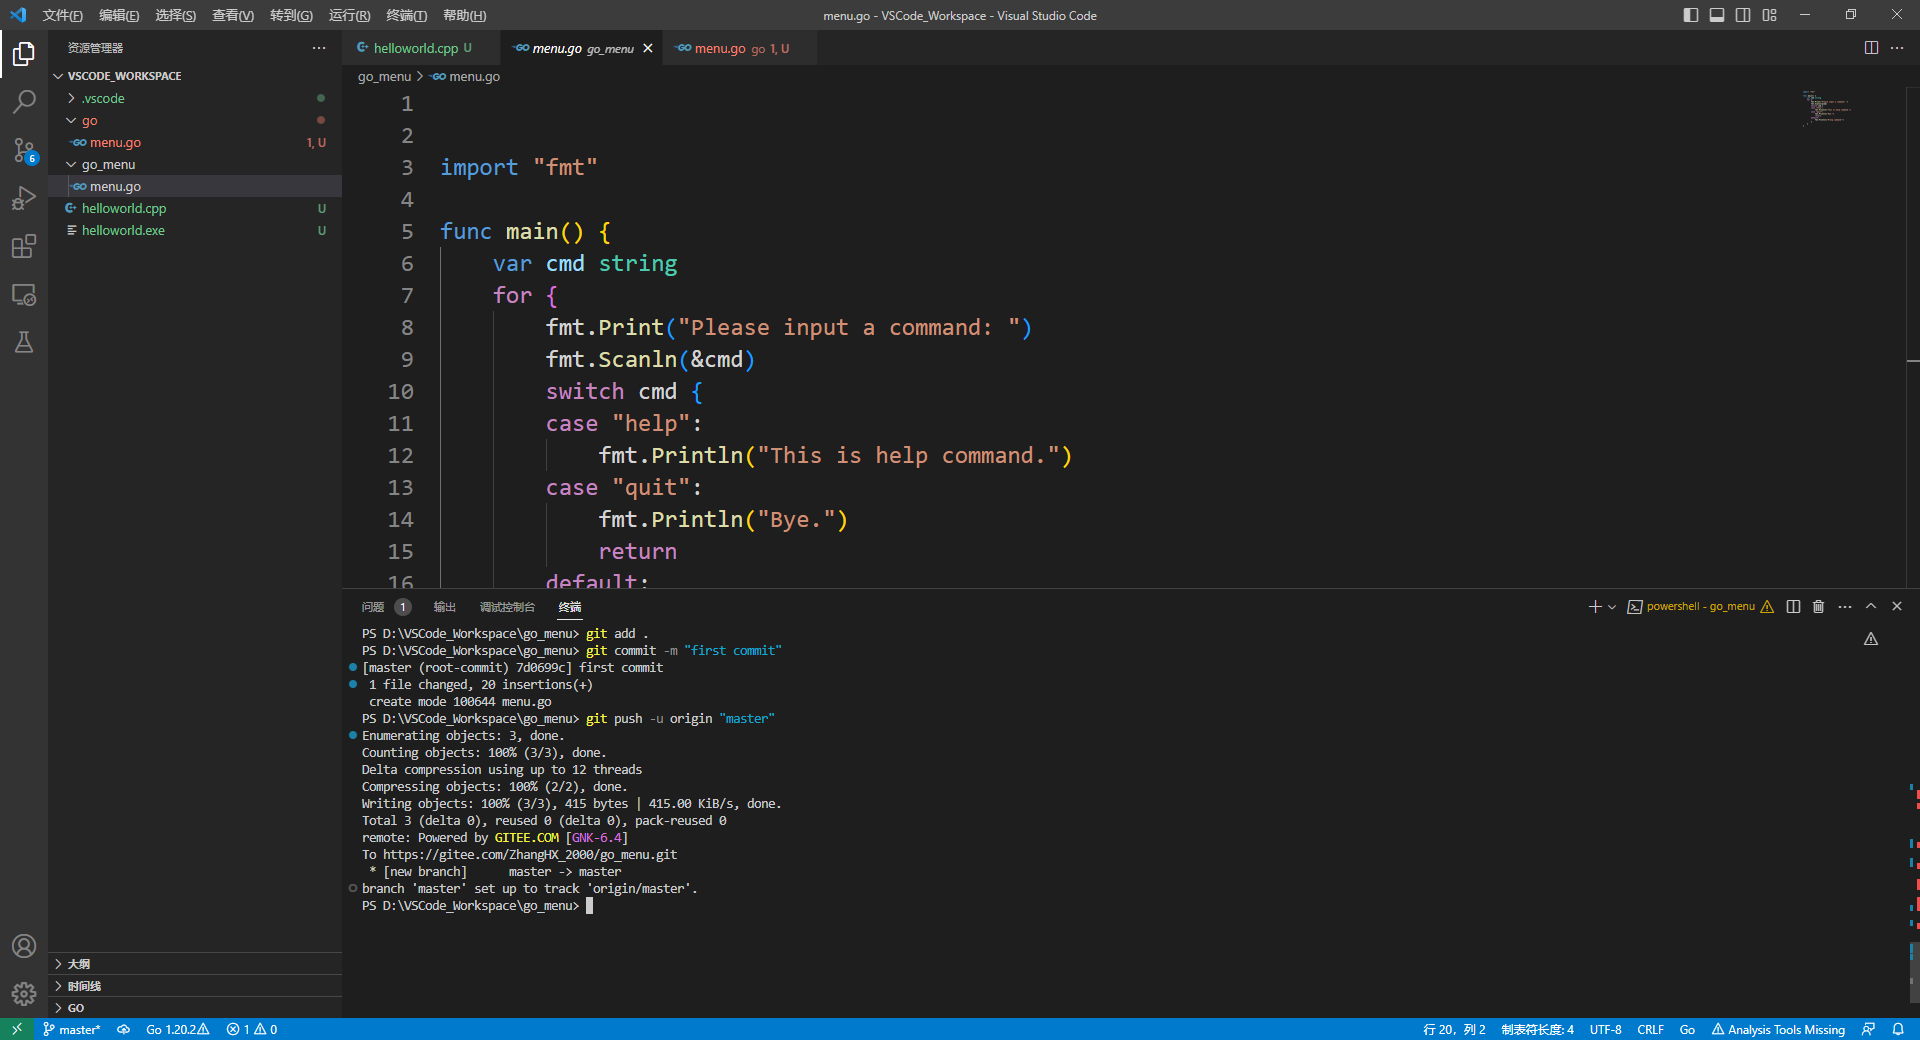Toggle maximize panel with the chevron
This screenshot has width=1920, height=1040.
click(1870, 606)
